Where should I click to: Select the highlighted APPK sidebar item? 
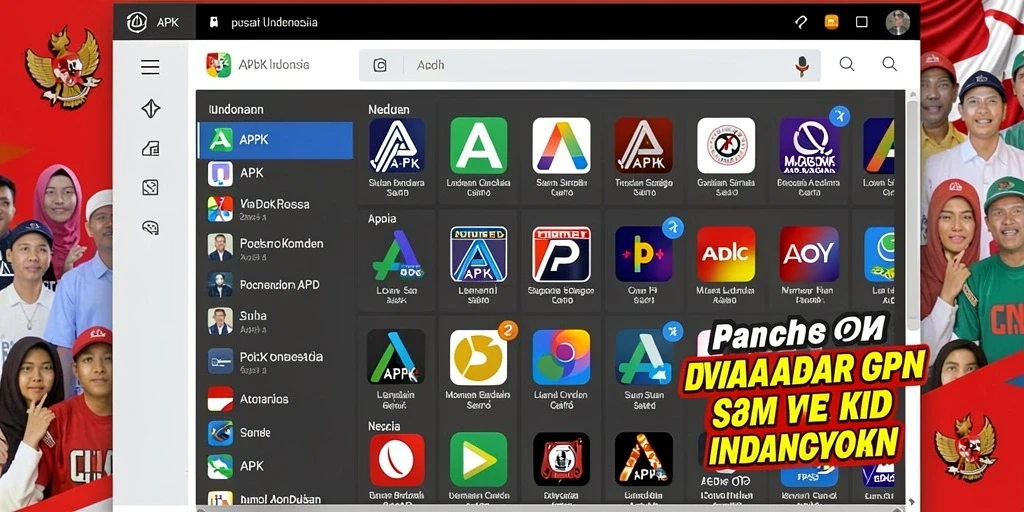pyautogui.click(x=275, y=140)
